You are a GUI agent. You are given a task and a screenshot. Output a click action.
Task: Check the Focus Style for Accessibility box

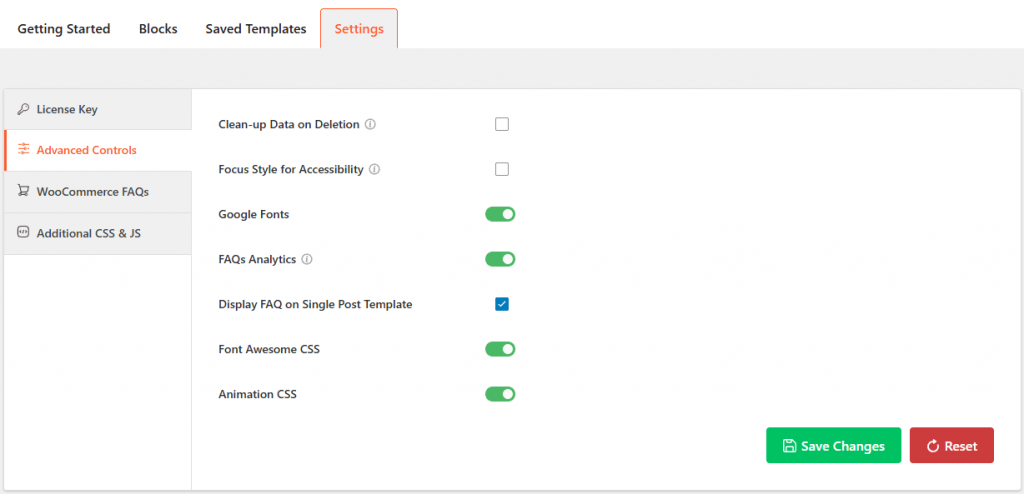[x=502, y=169]
